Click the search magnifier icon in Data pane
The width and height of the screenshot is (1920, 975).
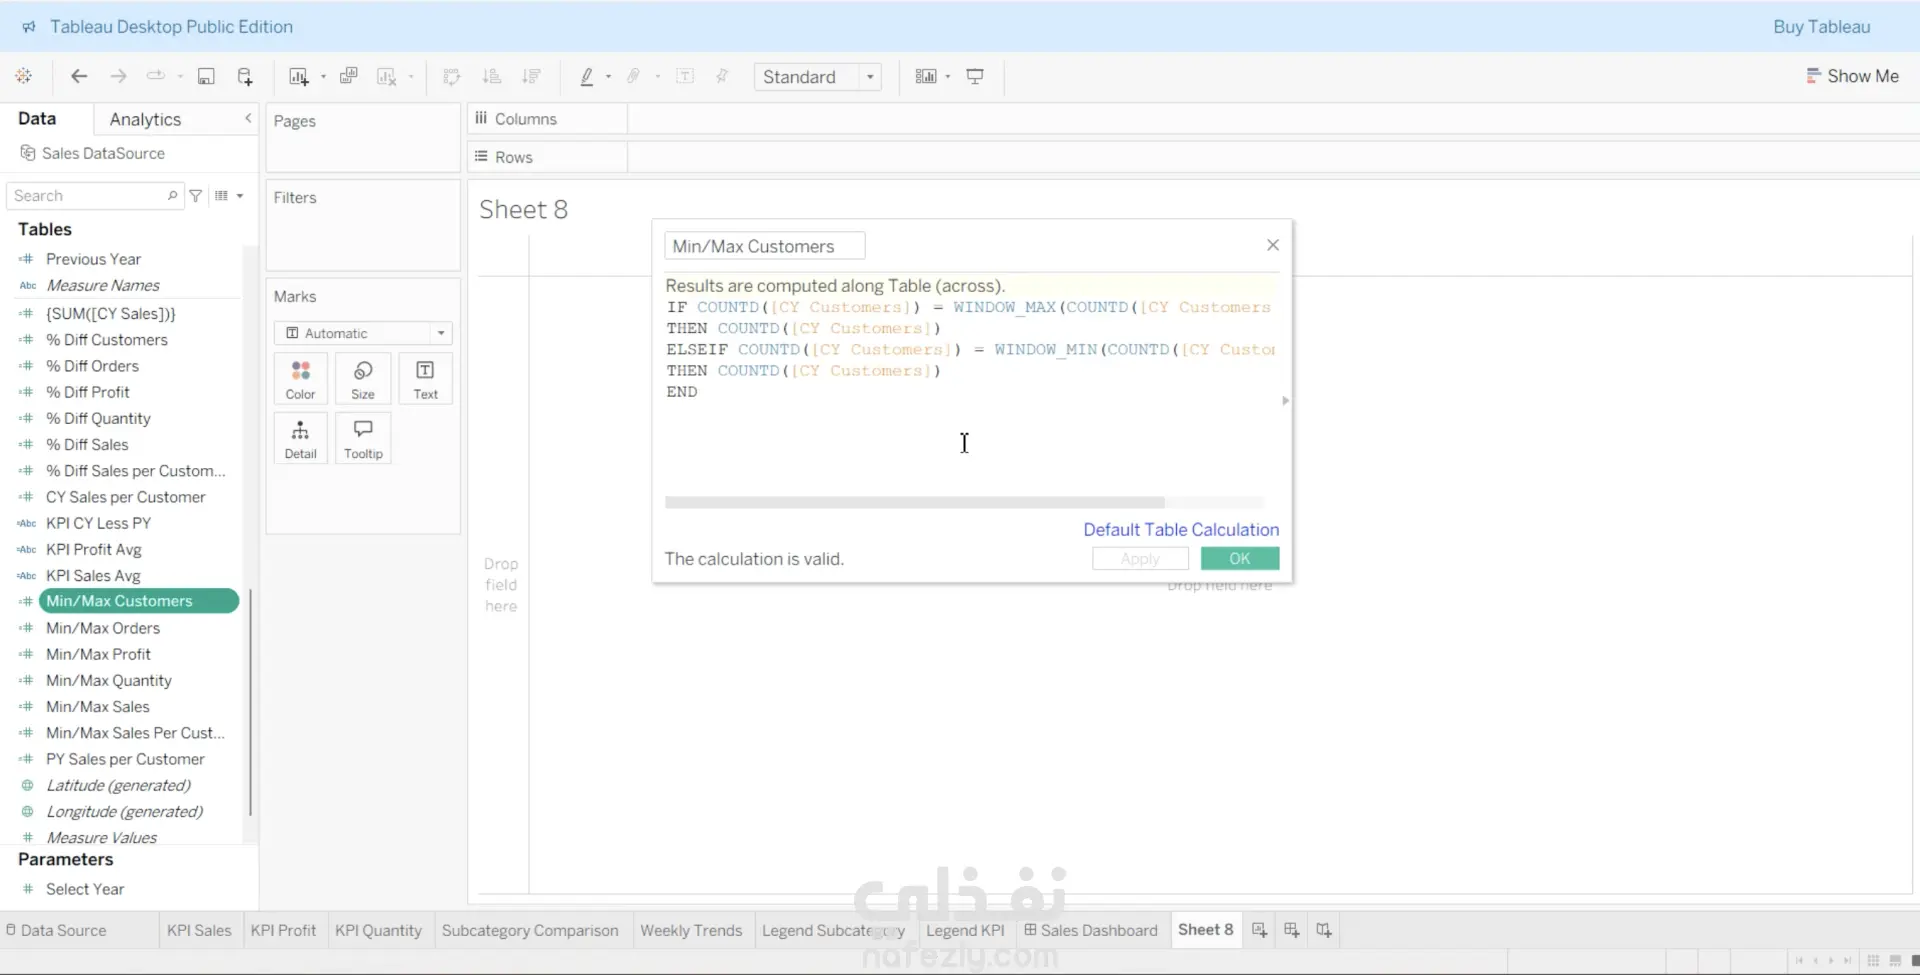(172, 196)
